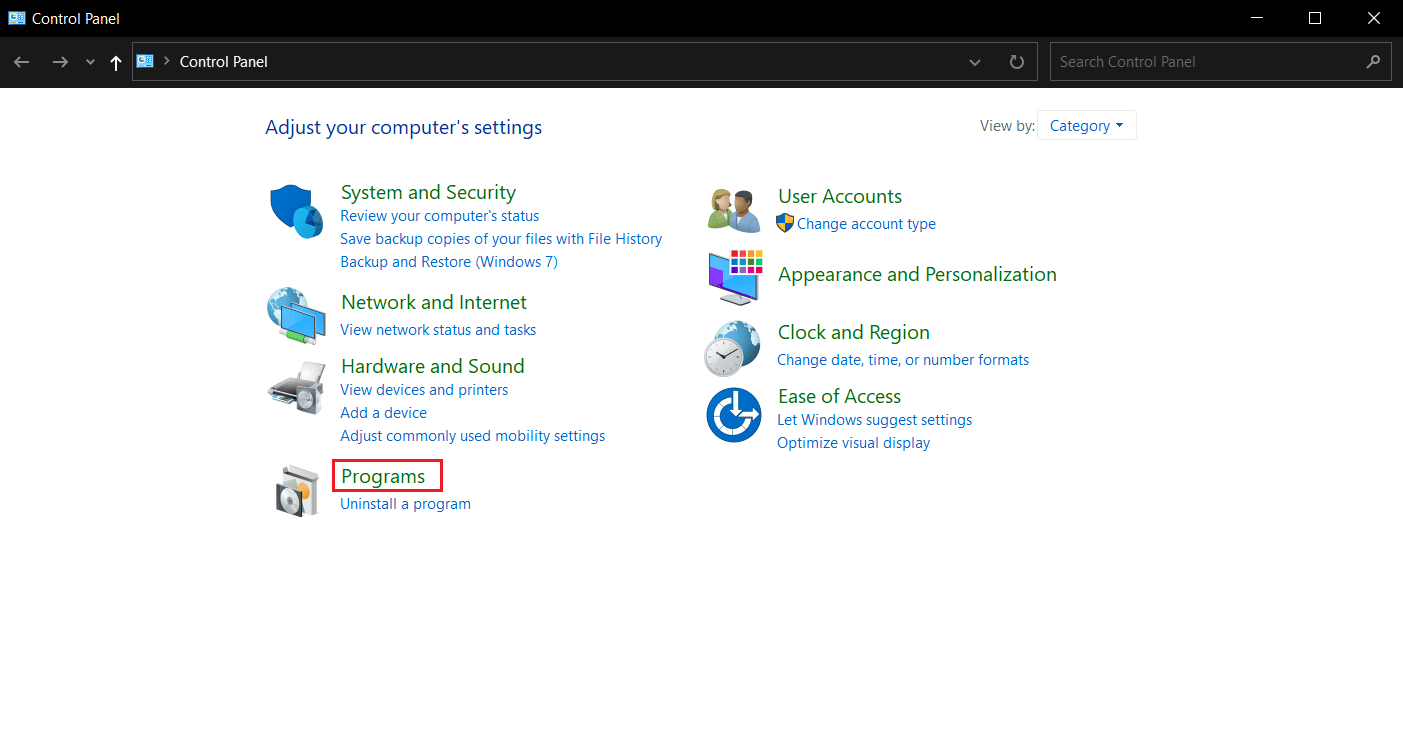Open the Programs category heading
Screen dimensions: 1403x738
(x=383, y=476)
